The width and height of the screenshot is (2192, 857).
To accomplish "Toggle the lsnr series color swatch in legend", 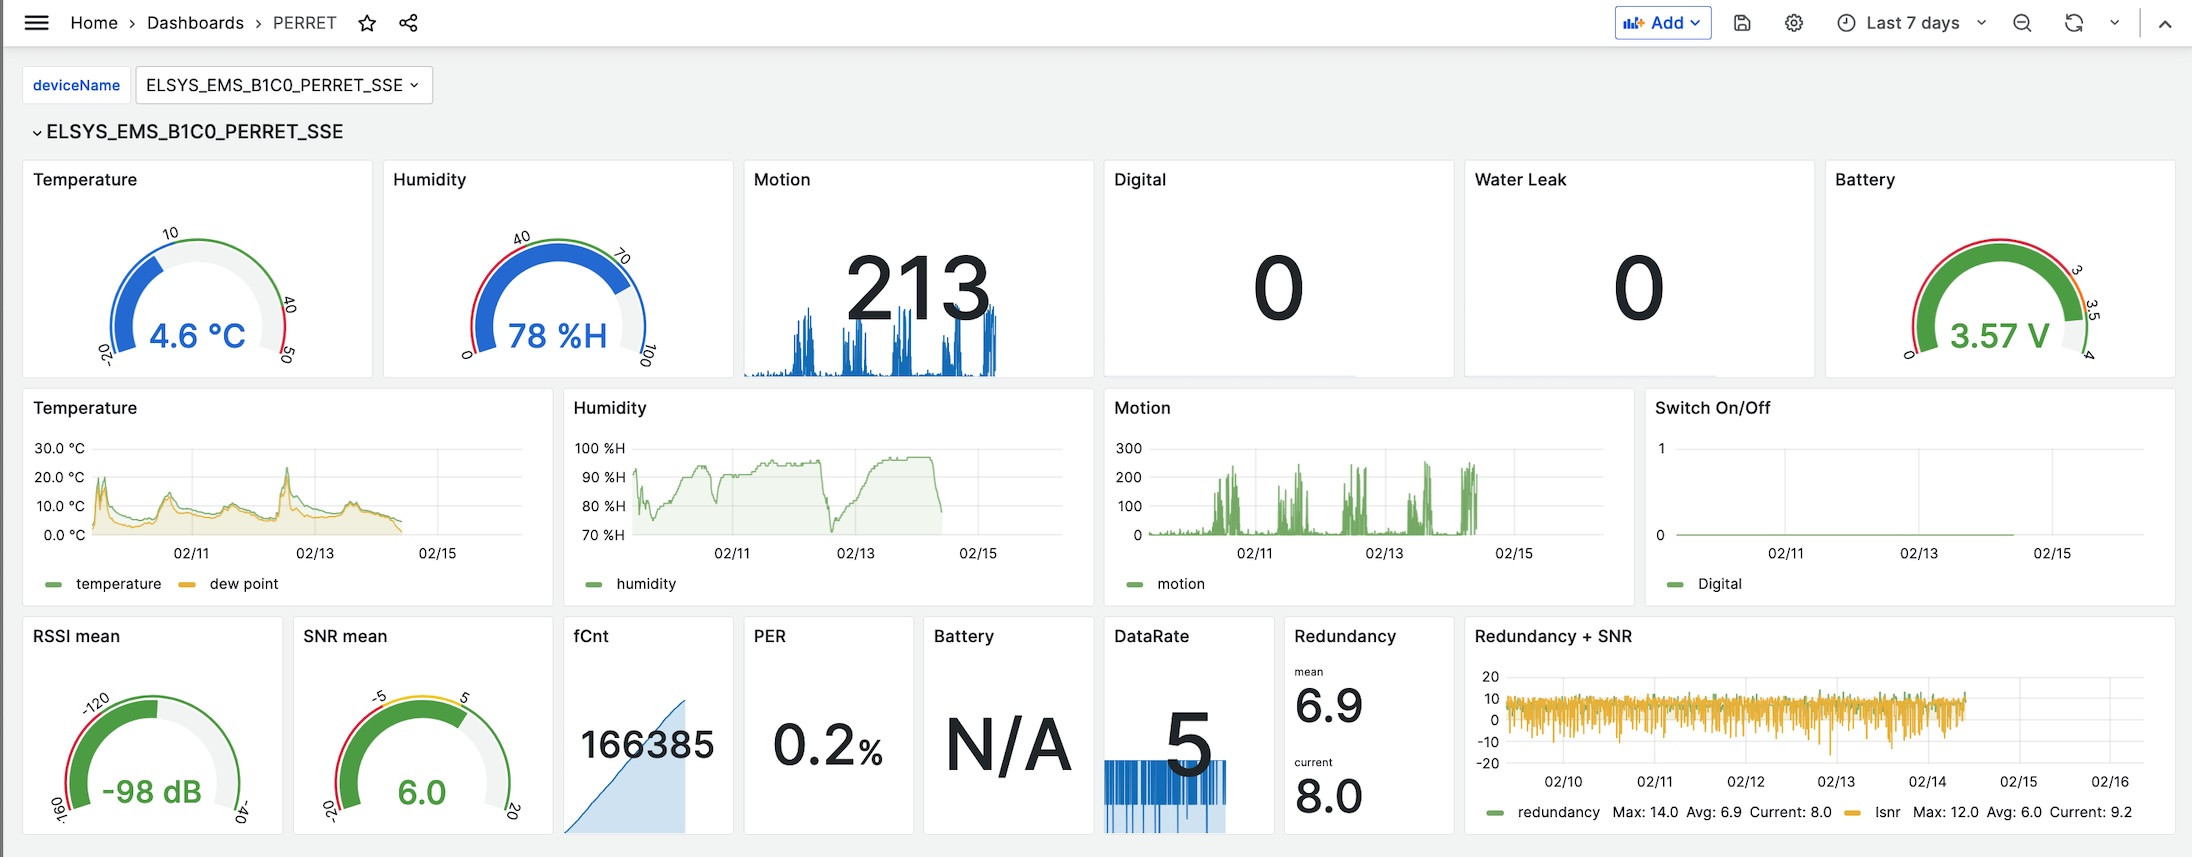I will point(1852,813).
